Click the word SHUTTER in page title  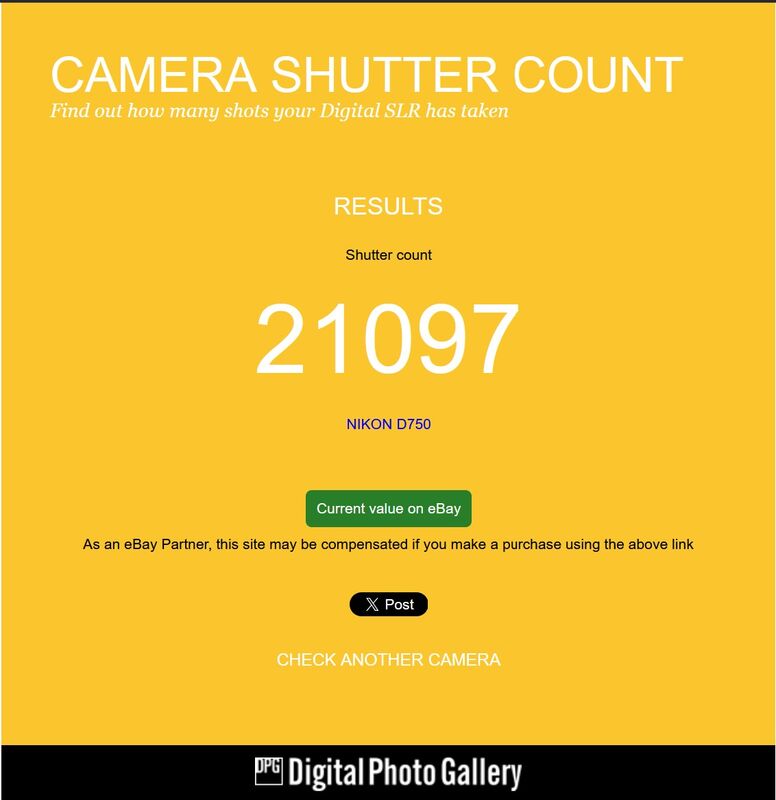[384, 74]
